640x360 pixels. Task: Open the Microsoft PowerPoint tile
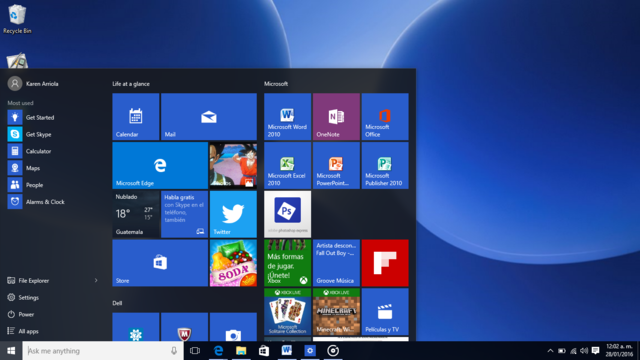click(336, 165)
